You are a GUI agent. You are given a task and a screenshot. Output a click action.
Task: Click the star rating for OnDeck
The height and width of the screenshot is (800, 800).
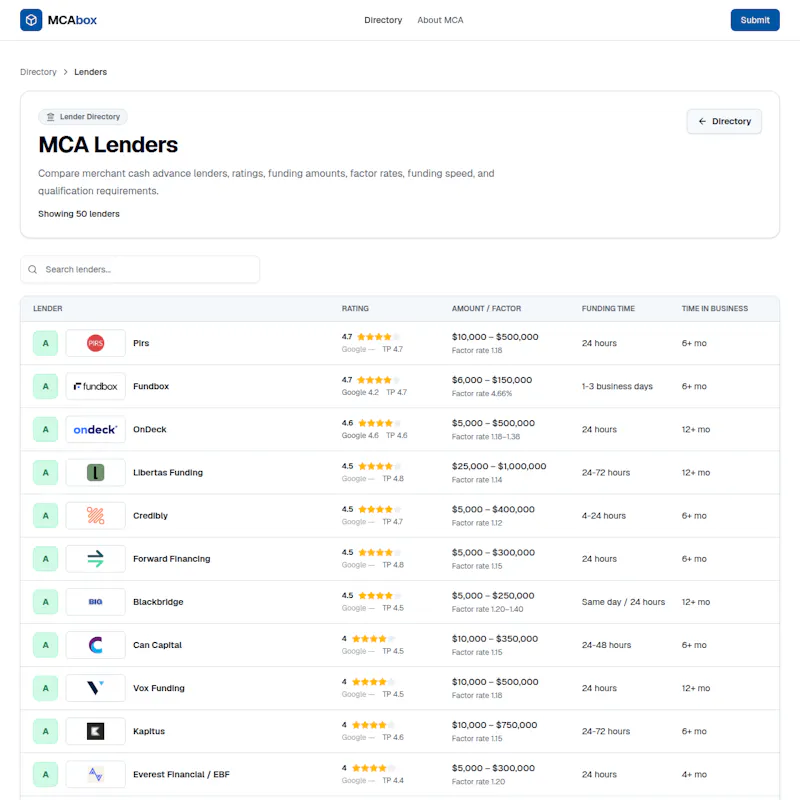click(x=379, y=423)
